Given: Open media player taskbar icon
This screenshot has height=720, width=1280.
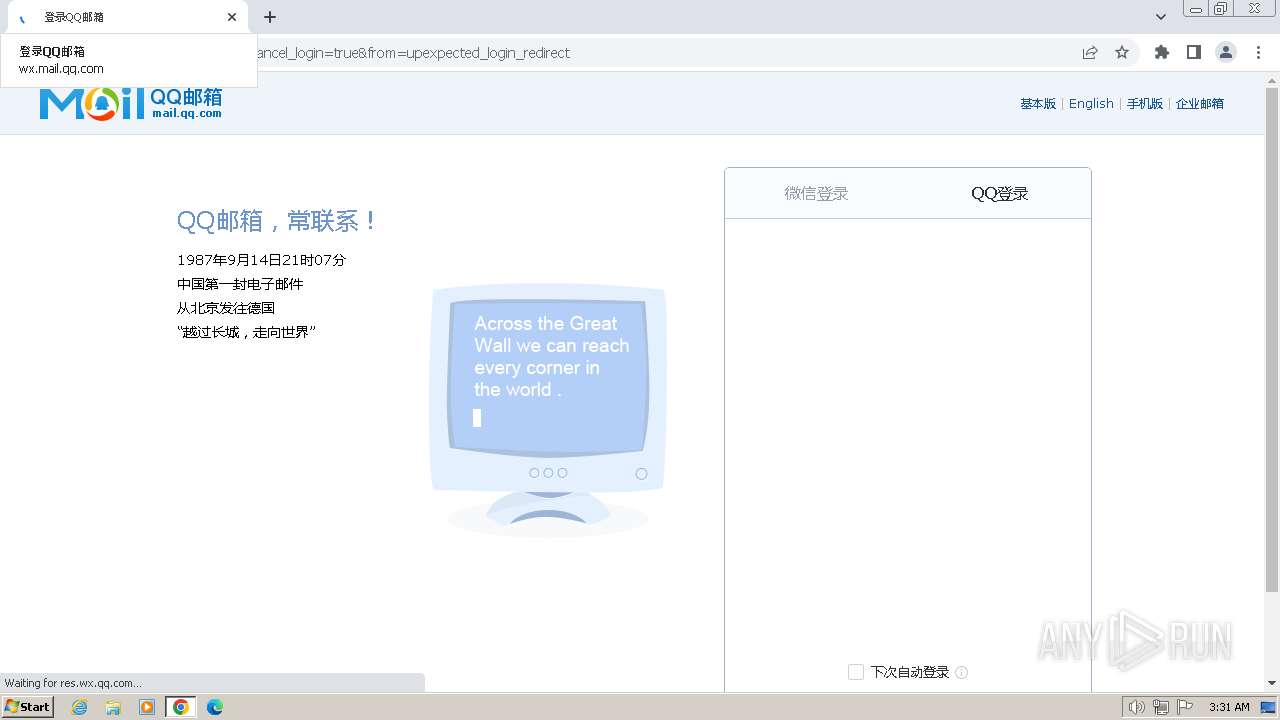Looking at the screenshot, I should coord(147,707).
